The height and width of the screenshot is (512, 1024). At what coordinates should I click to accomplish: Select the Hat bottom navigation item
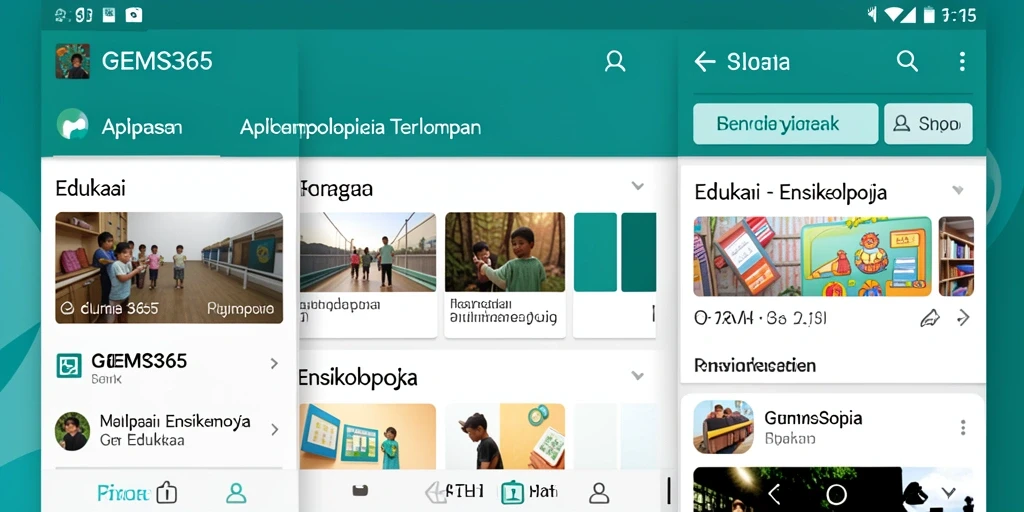point(530,491)
